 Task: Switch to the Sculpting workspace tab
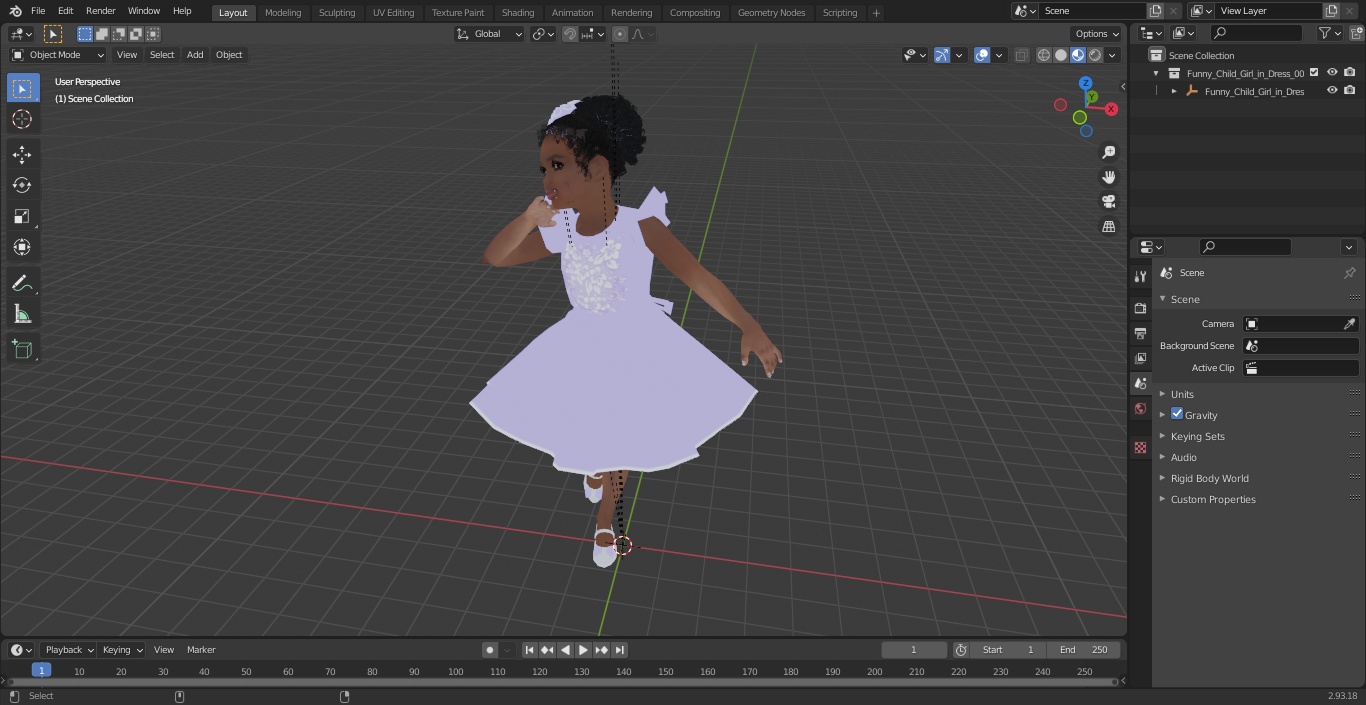[337, 13]
